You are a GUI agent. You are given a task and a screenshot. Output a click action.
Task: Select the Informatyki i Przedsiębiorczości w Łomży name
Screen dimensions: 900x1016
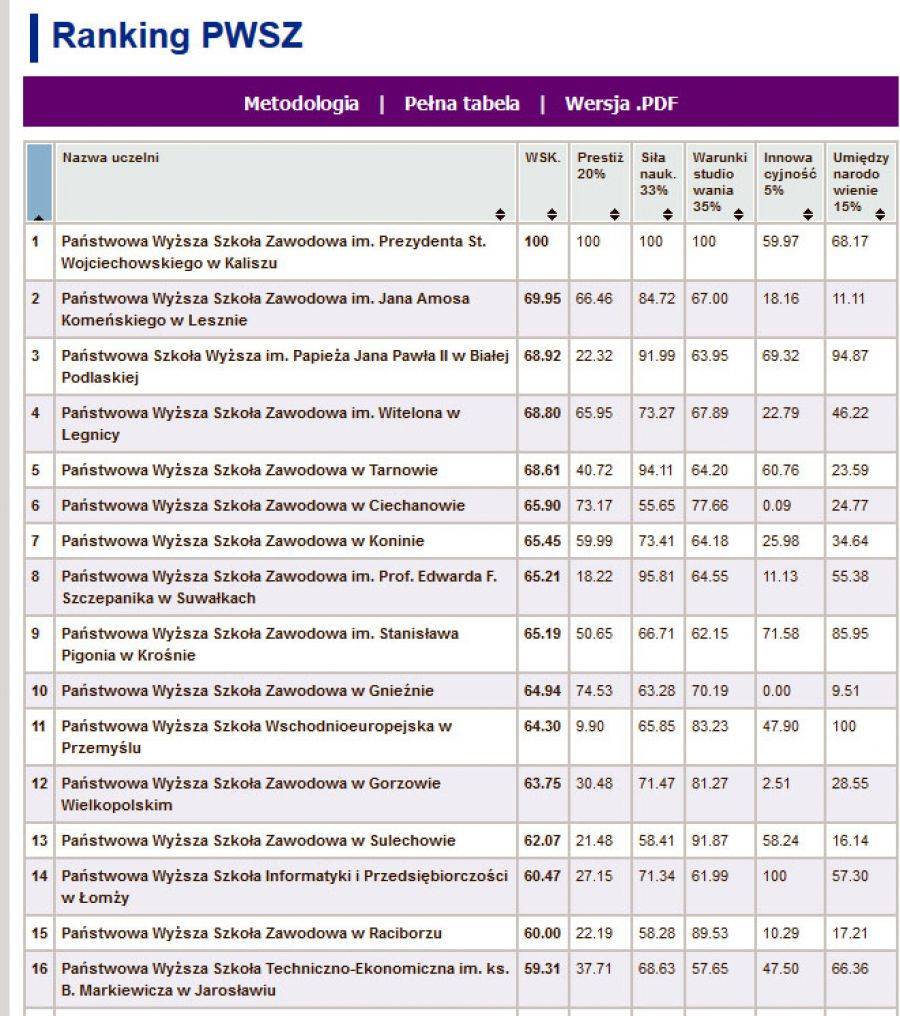click(x=284, y=886)
